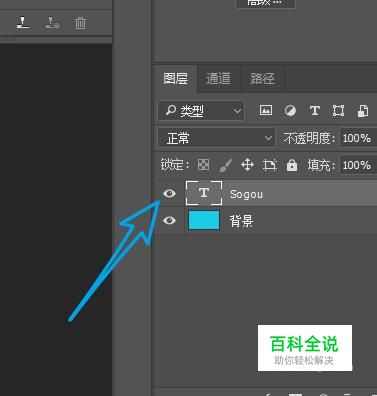Click the trash delete icon

pos(80,23)
